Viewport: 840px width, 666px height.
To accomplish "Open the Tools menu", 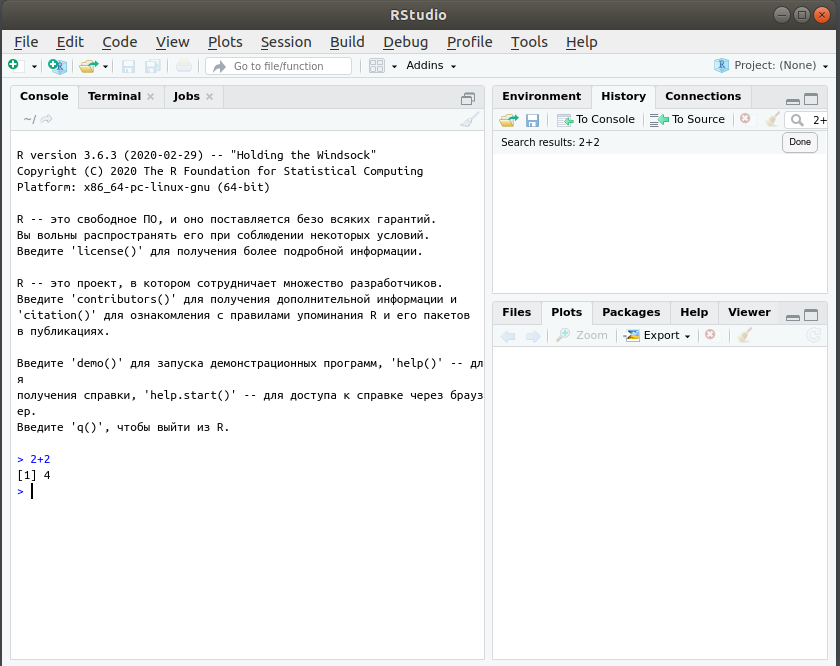I will click(529, 42).
